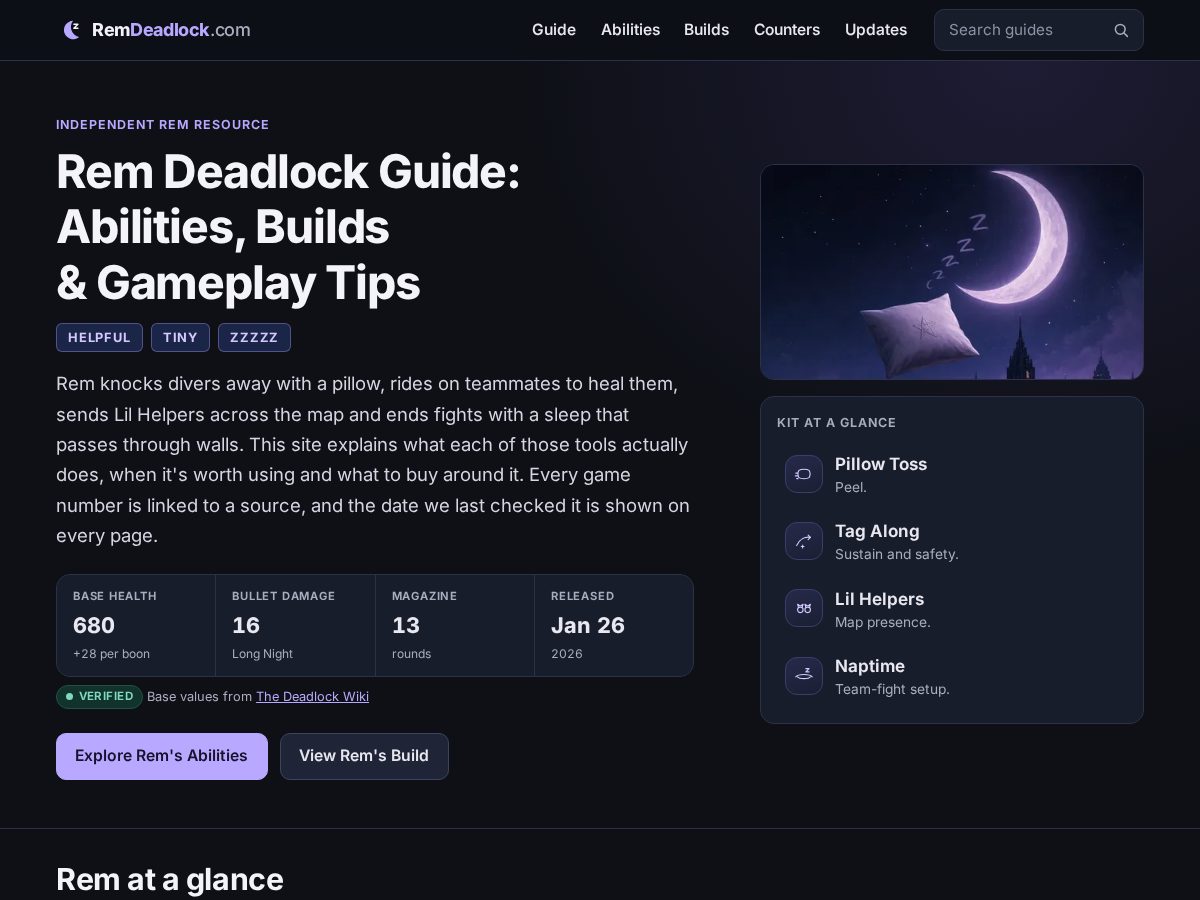Viewport: 1200px width, 900px height.
Task: Open the Builds nav item
Action: (x=706, y=30)
